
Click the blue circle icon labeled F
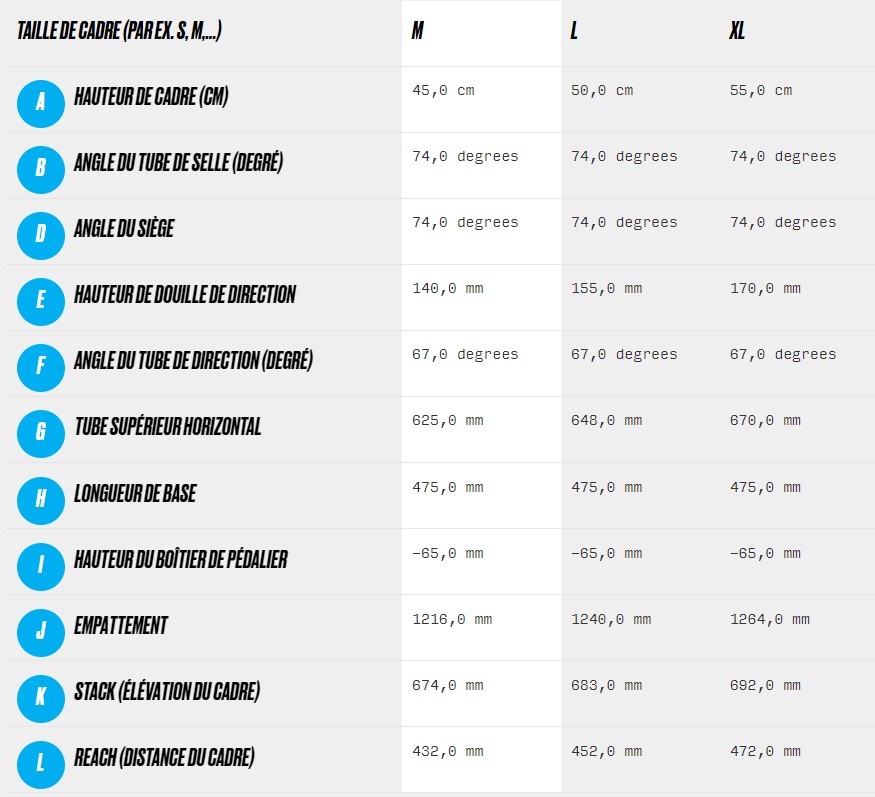[x=41, y=367]
